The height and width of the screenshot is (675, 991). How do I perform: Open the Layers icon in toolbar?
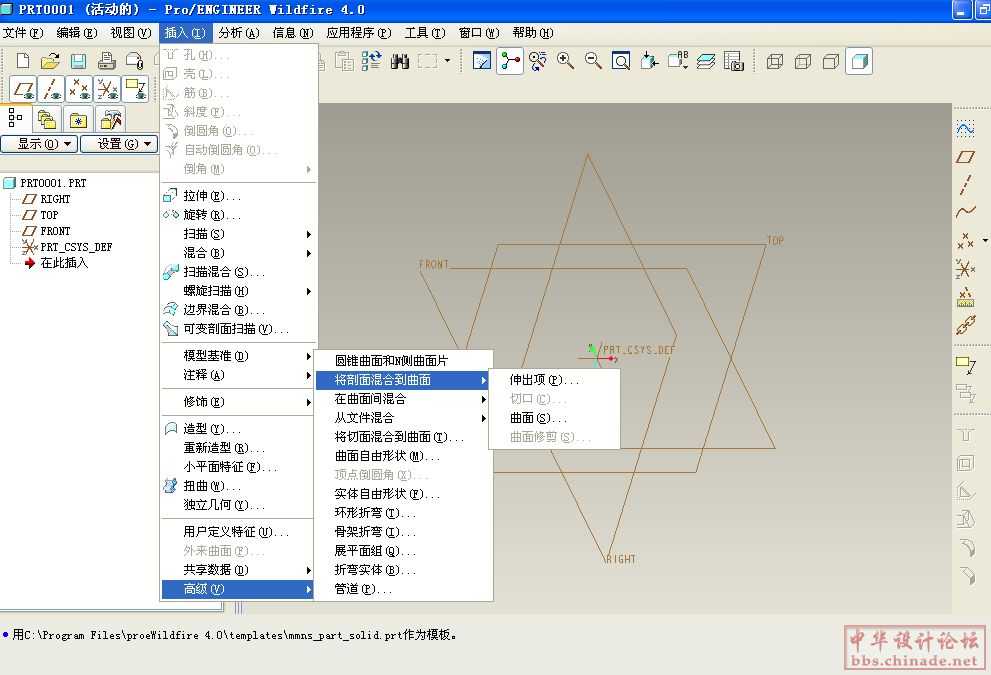[705, 61]
